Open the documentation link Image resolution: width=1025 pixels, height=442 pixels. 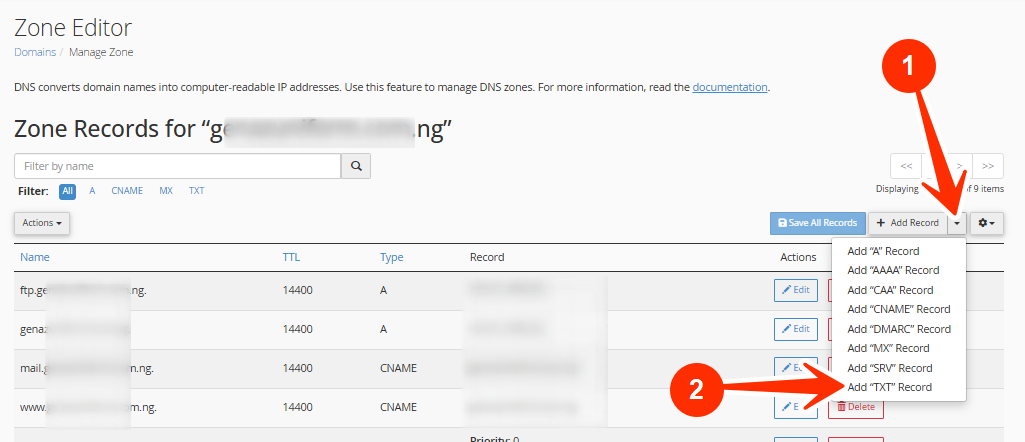(729, 87)
